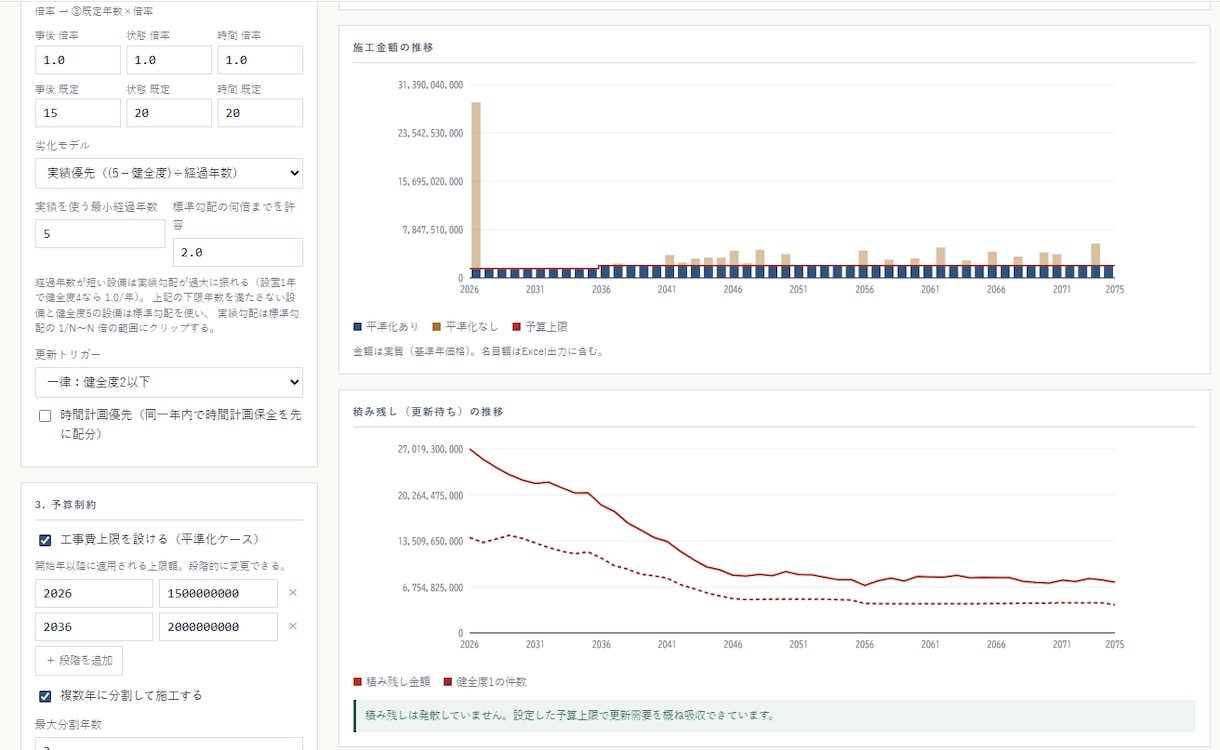The image size is (1220, 750).
Task: Click the + 段階を追加 button
Action: (x=79, y=660)
